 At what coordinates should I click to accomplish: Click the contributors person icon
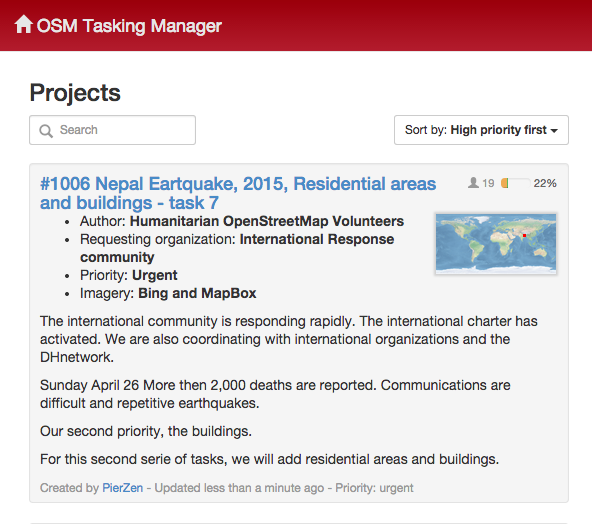(x=473, y=183)
